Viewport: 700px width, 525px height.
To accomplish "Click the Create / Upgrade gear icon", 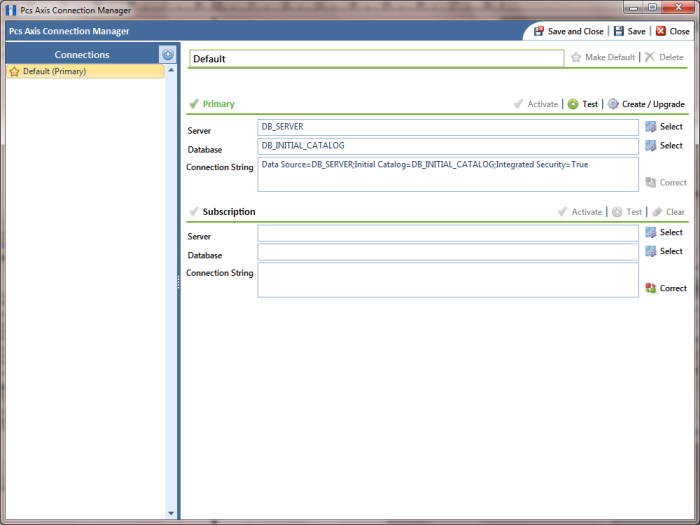I will pos(613,104).
